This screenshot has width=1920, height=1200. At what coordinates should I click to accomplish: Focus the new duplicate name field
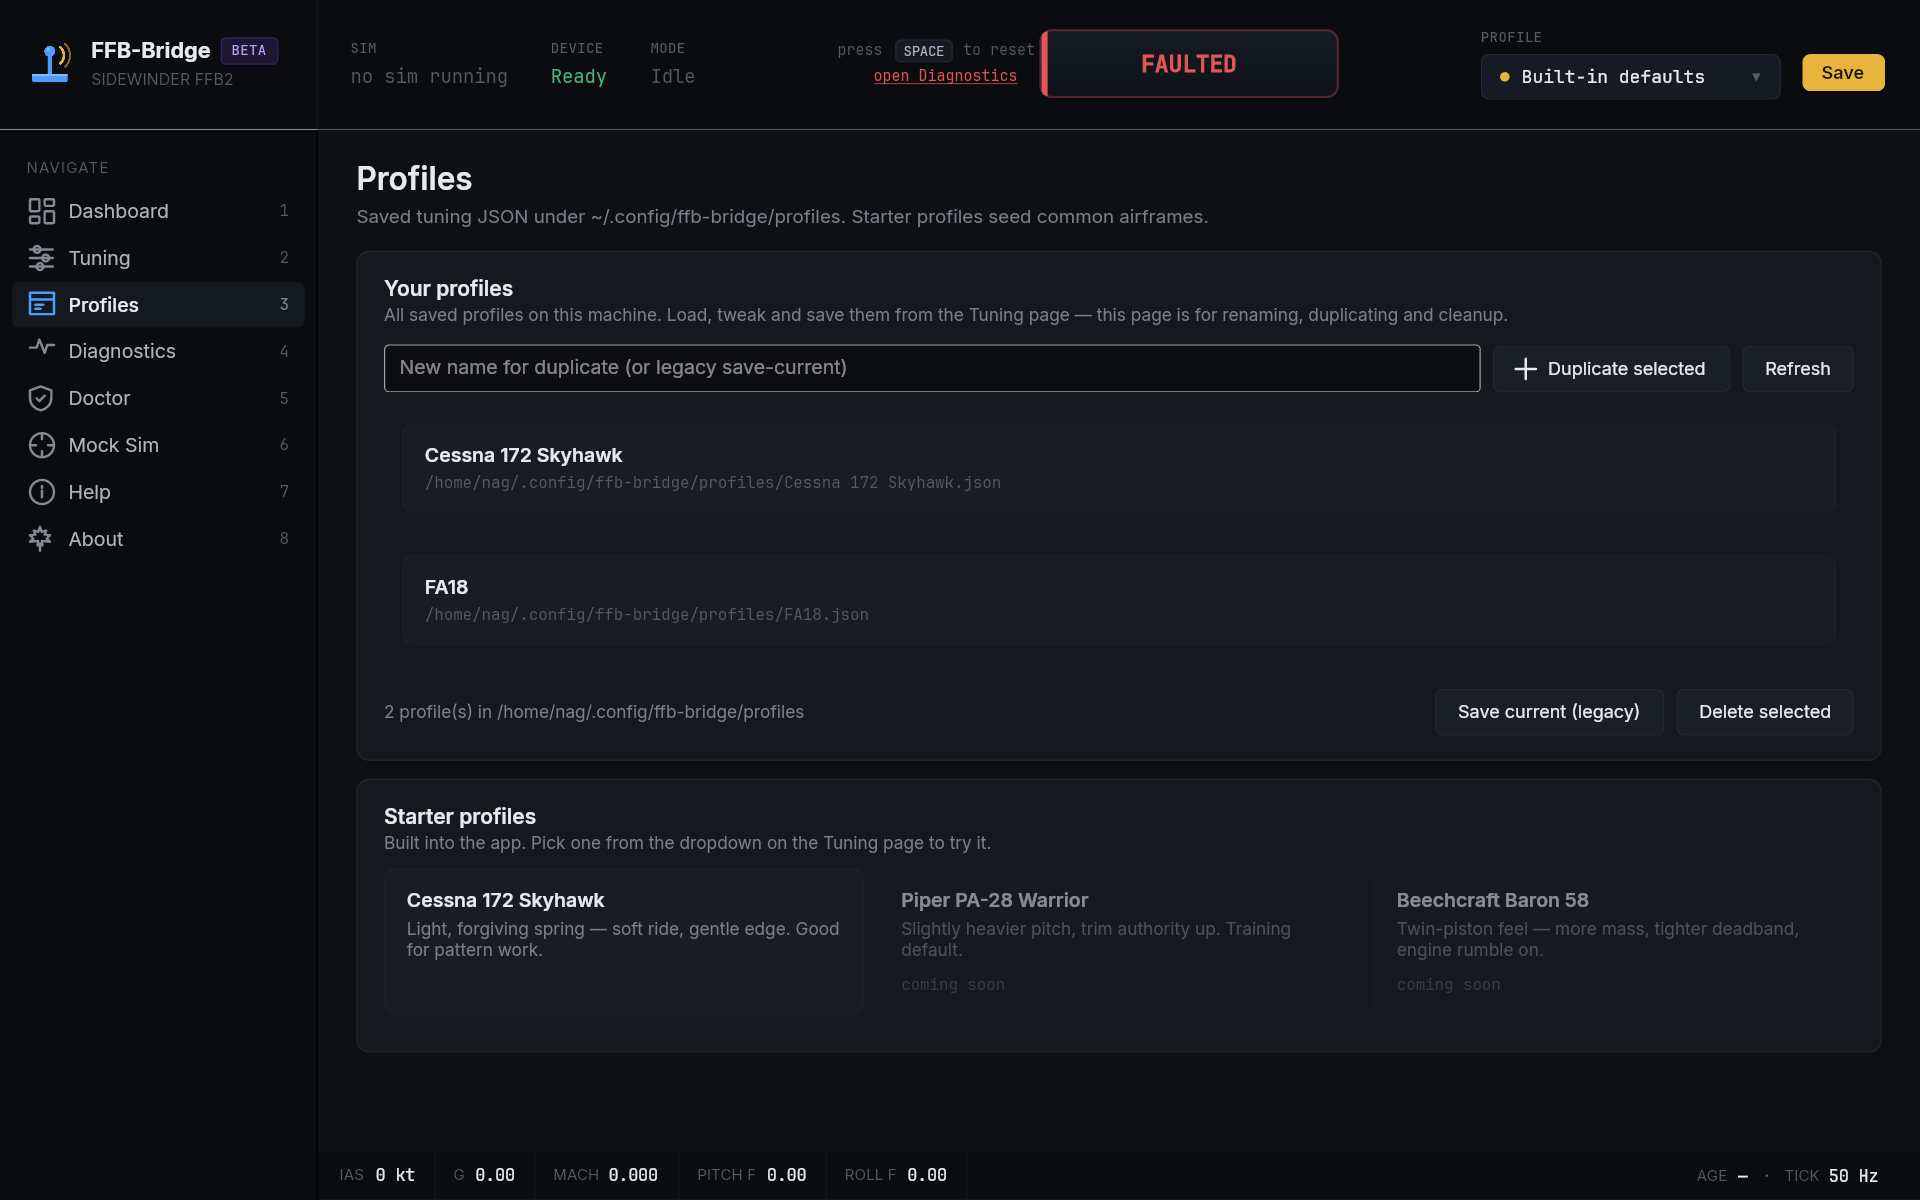point(931,368)
